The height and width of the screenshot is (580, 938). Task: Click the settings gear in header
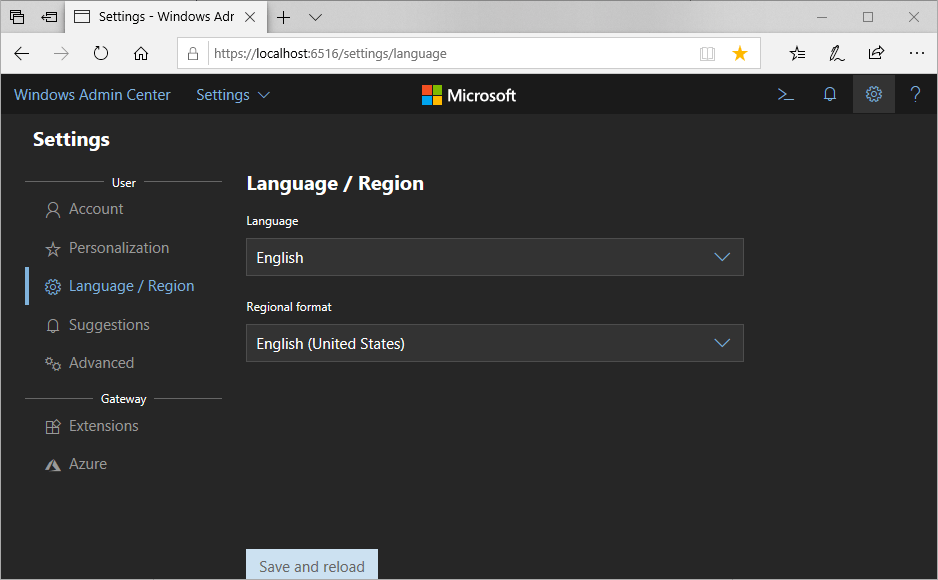coord(873,95)
